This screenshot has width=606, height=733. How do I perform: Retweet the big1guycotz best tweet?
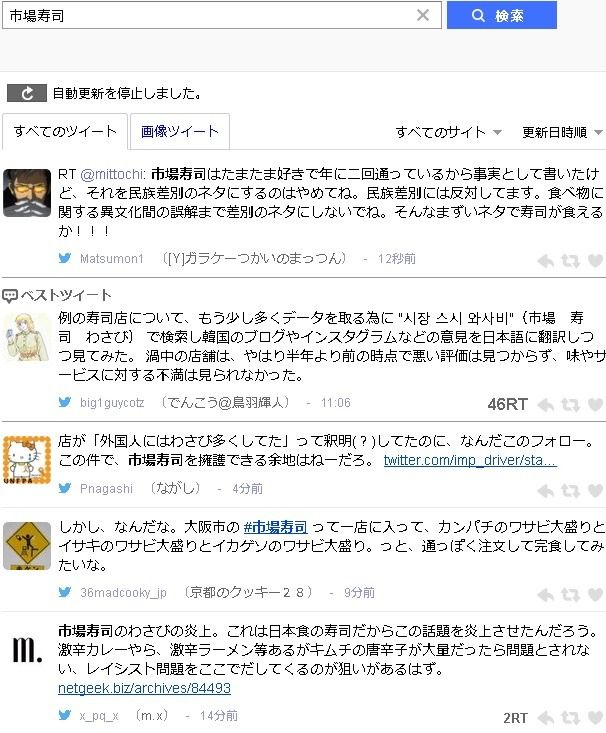570,404
